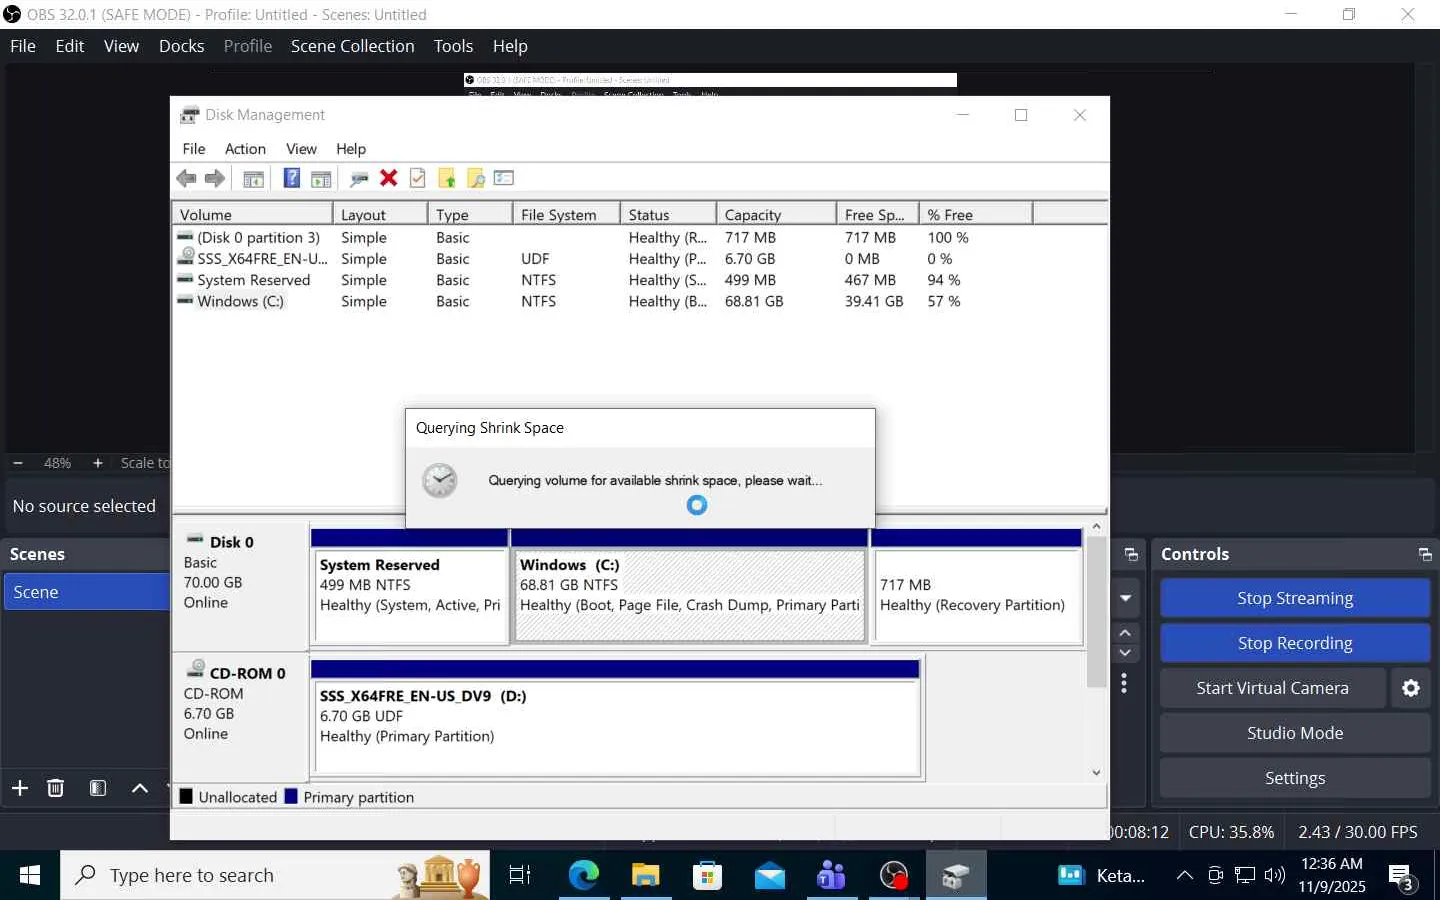1440x900 pixels.
Task: Click the Show/Hide Action Pane toolbar icon
Action: click(321, 178)
